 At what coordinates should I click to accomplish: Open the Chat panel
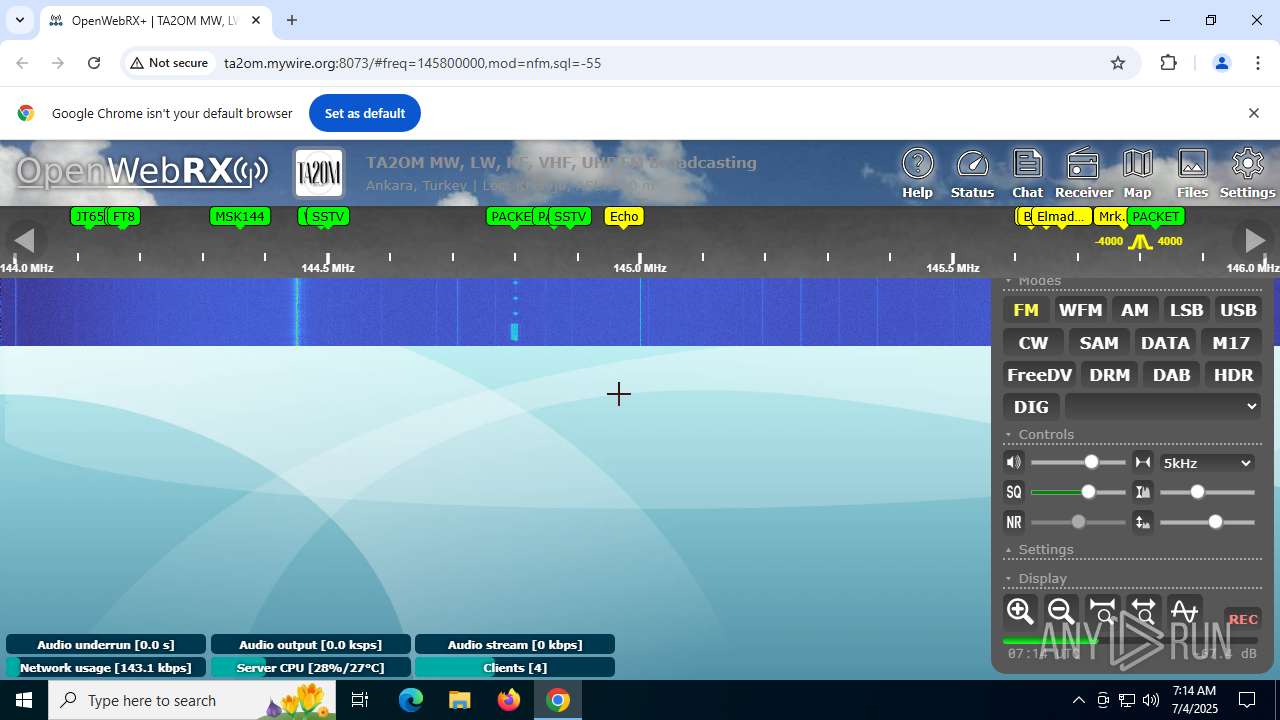(1027, 173)
